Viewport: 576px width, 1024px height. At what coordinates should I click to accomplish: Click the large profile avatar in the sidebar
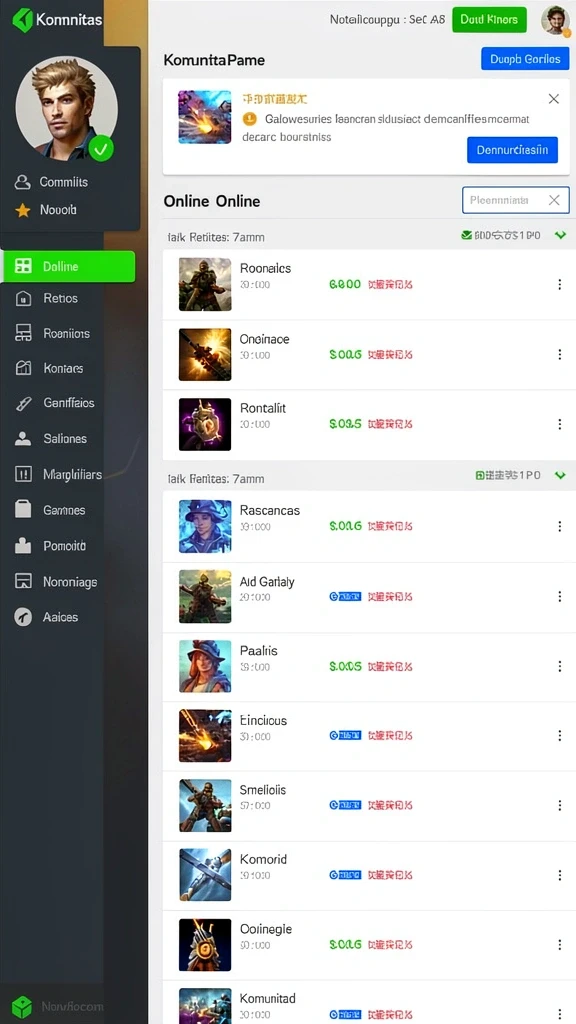pos(67,108)
